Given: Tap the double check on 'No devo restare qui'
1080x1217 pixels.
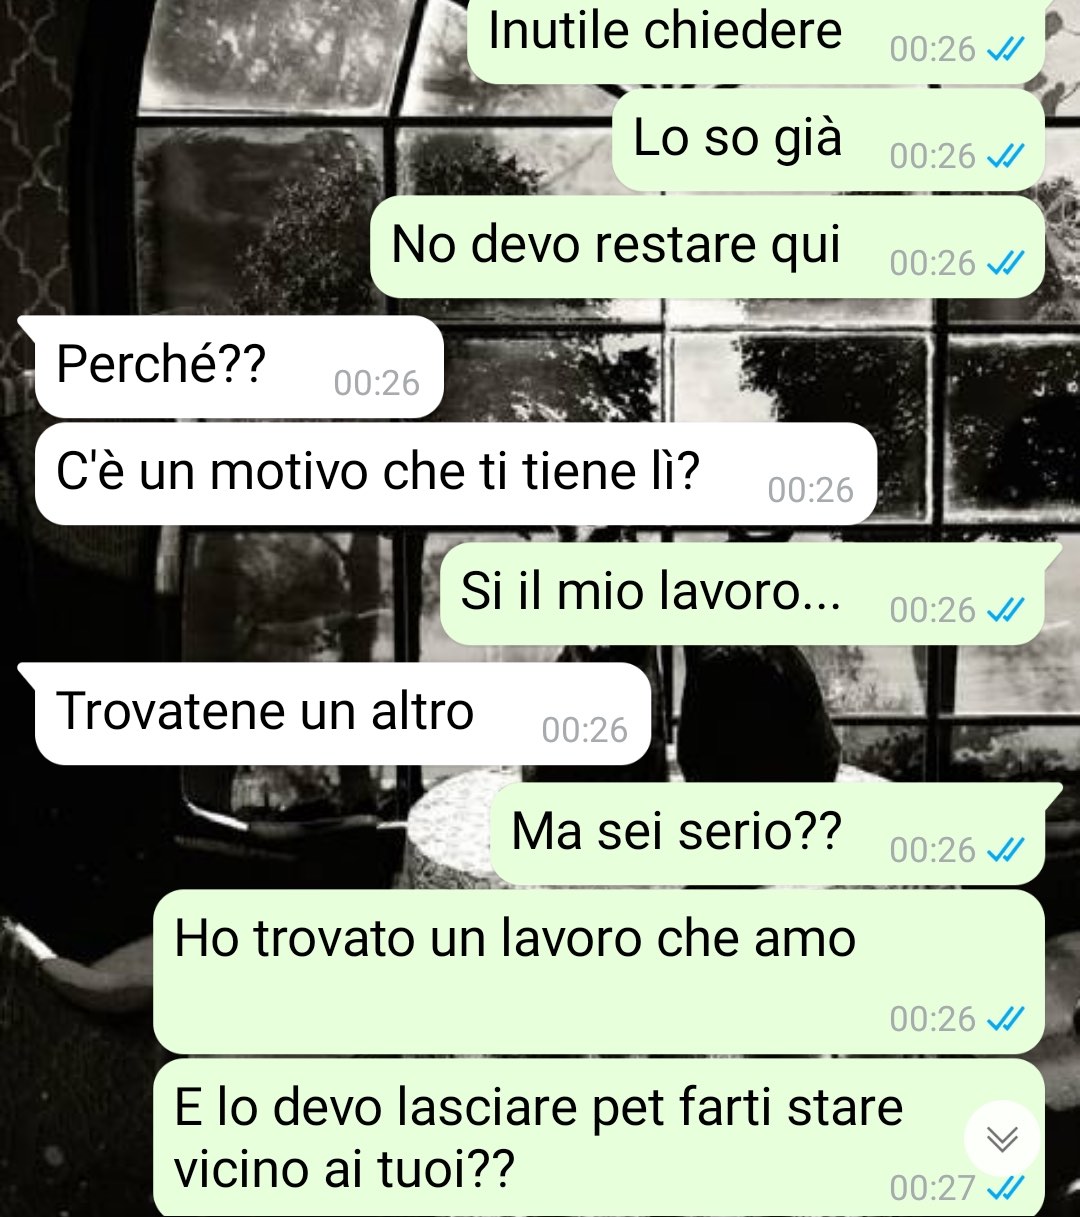Looking at the screenshot, I should [1005, 264].
